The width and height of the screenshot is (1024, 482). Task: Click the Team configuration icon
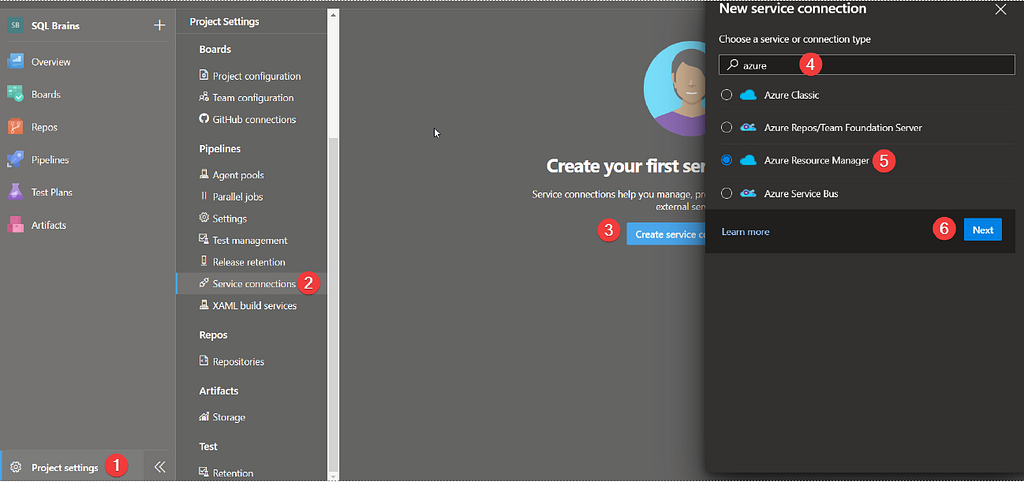tap(203, 97)
